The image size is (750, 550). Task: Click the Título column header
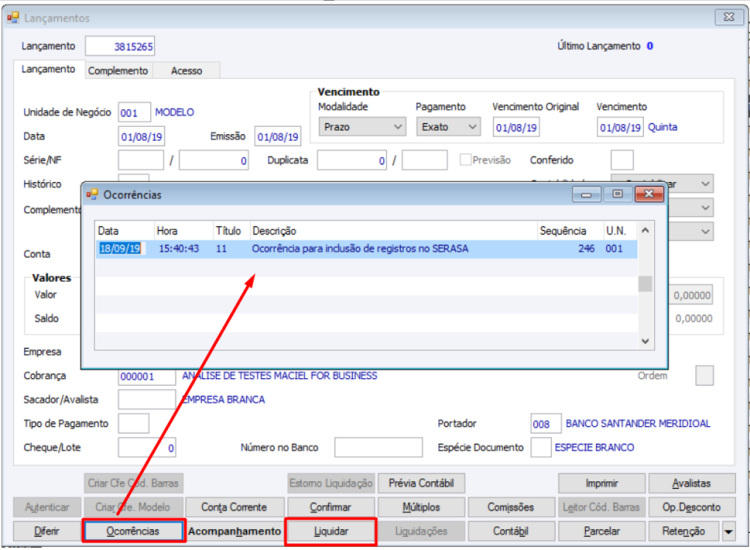(x=232, y=231)
